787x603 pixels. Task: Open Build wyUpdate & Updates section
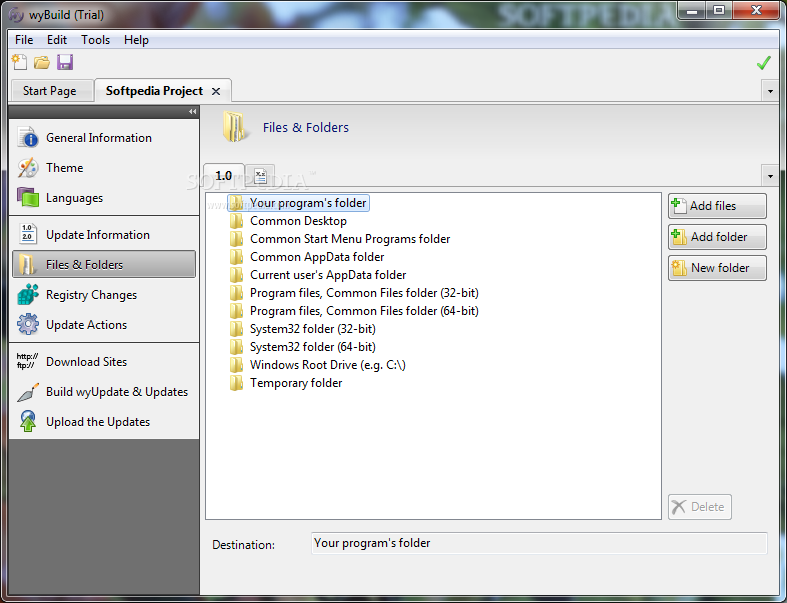click(x=104, y=392)
